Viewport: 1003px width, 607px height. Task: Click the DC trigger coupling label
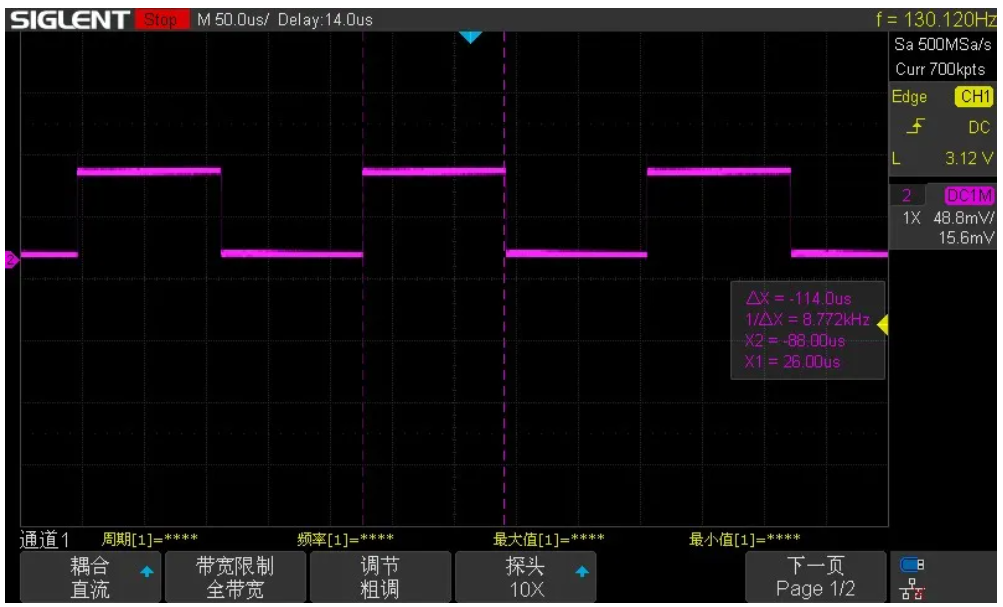point(979,127)
